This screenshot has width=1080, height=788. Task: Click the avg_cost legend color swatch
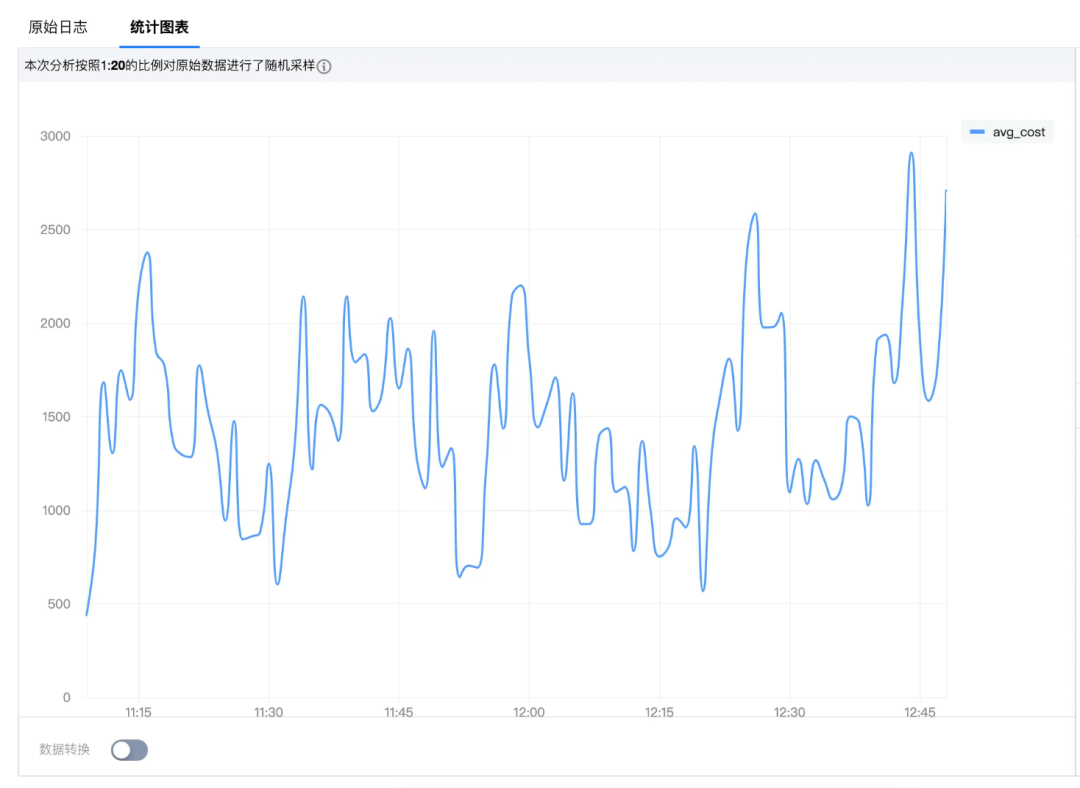pos(977,132)
